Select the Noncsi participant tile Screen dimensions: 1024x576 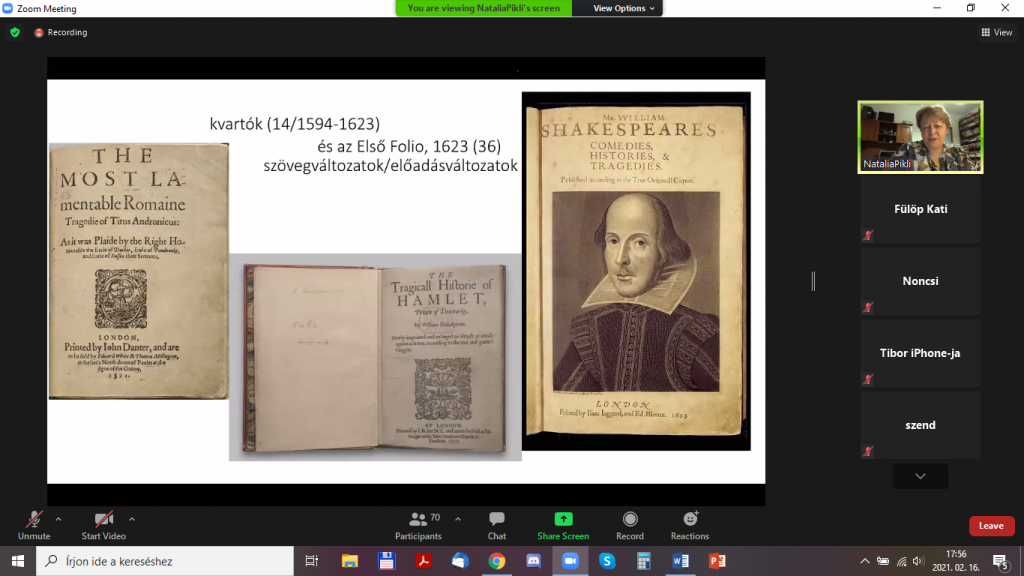coord(920,281)
